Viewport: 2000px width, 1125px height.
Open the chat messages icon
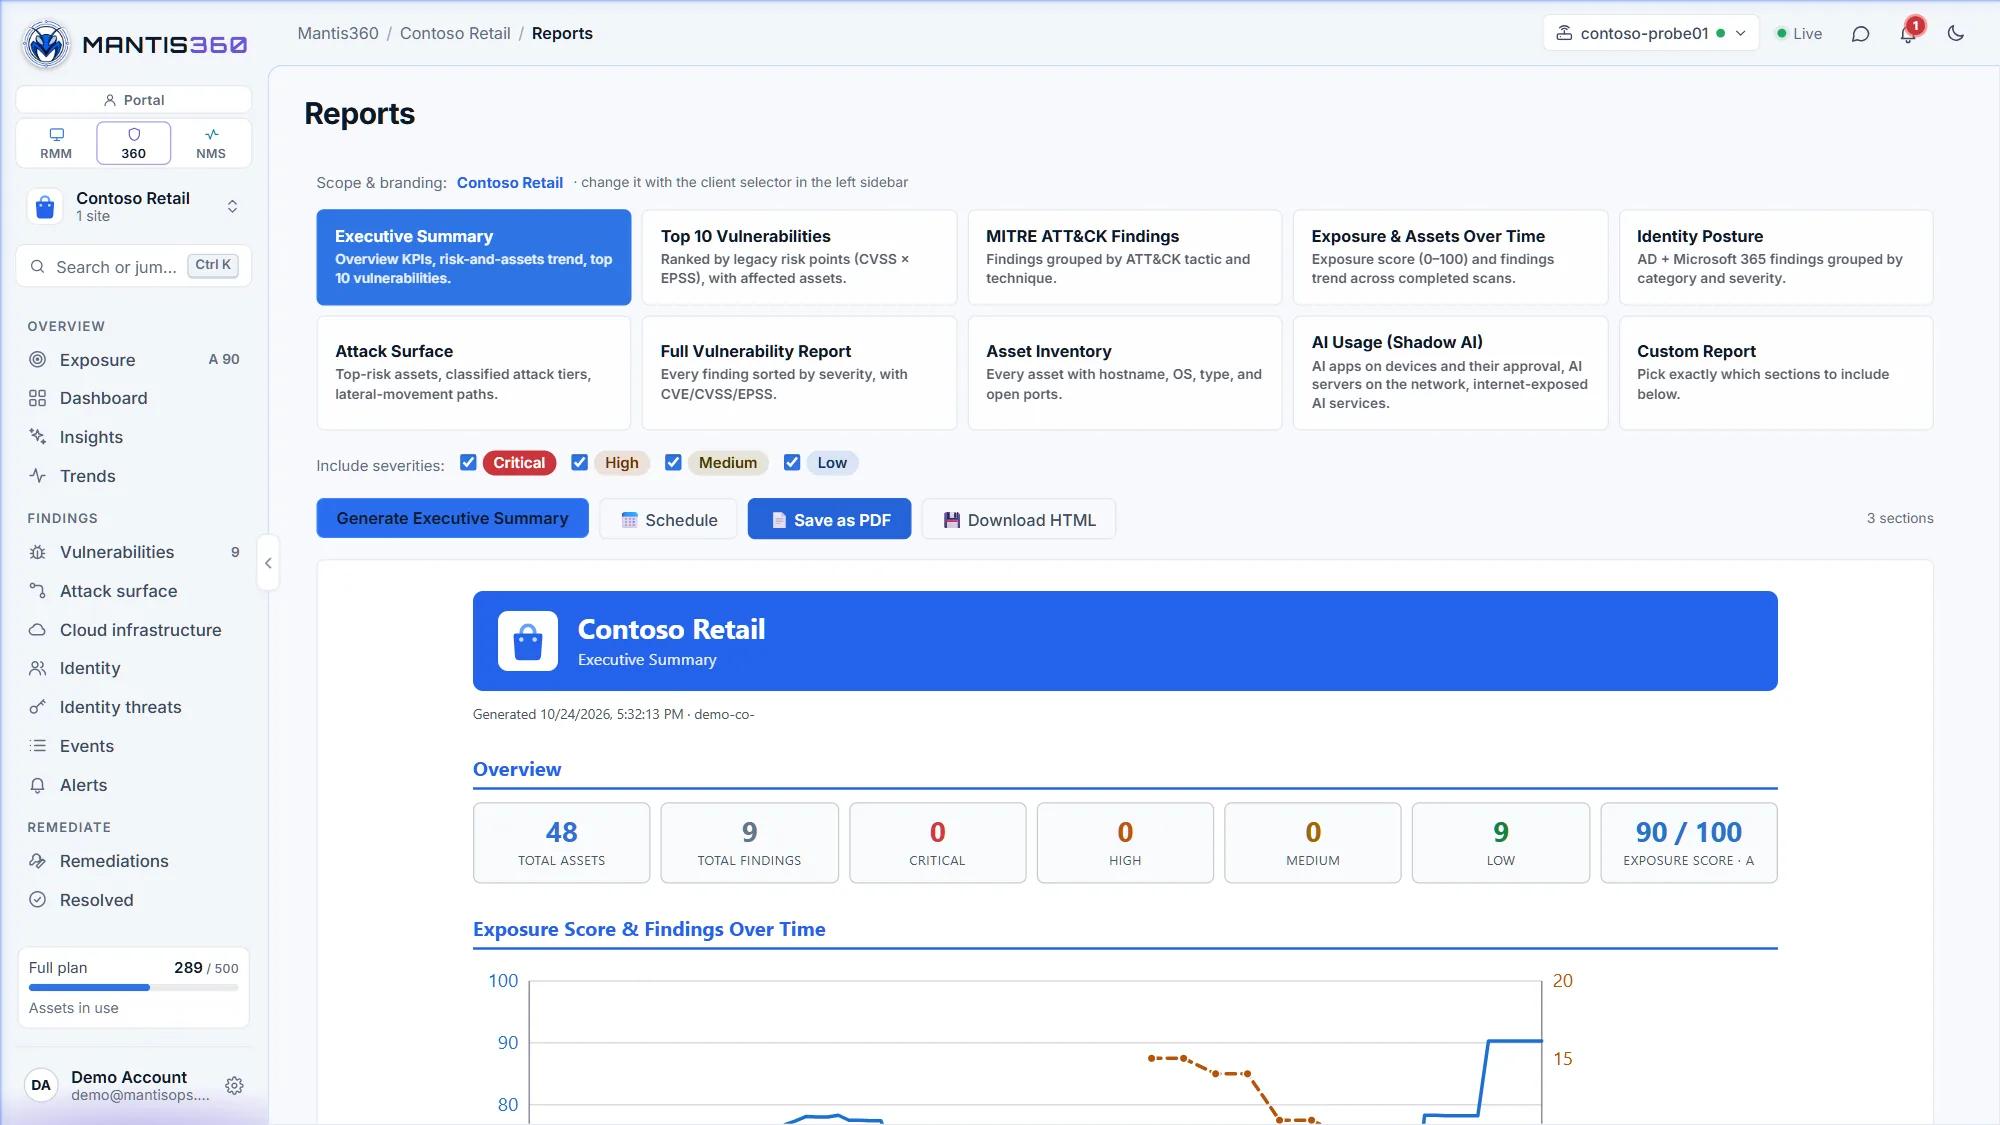1860,34
